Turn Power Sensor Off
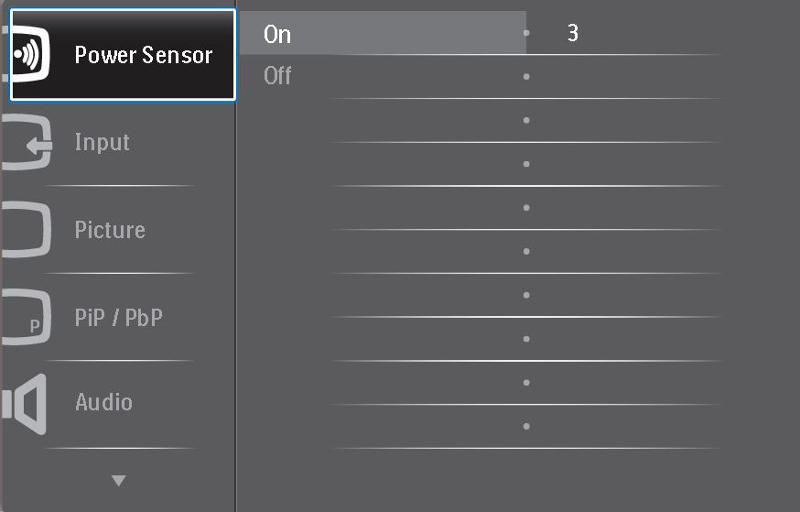 pyautogui.click(x=277, y=76)
